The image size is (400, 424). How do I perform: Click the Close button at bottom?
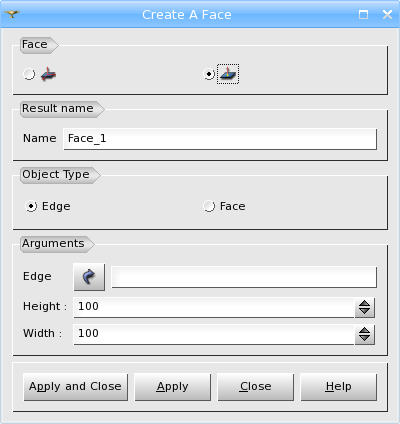click(x=256, y=387)
